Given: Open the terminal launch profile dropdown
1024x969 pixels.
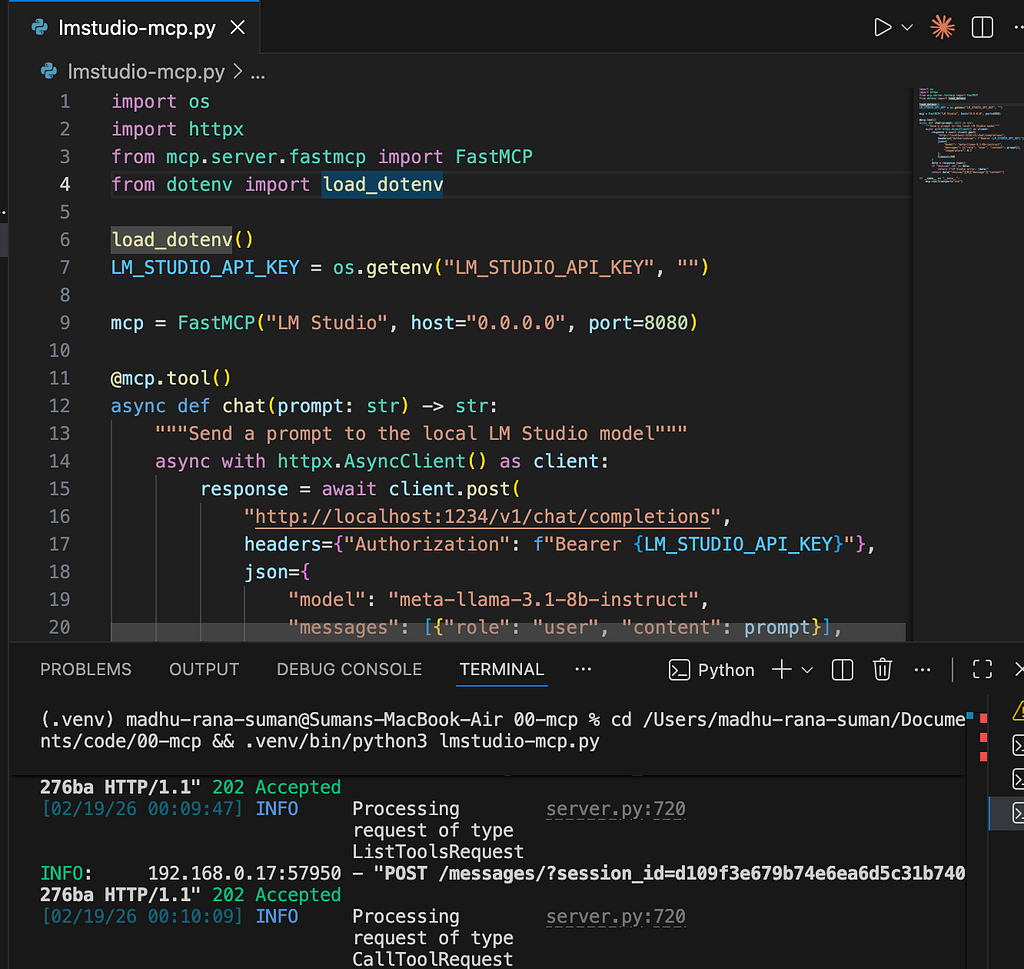Looking at the screenshot, I should [807, 670].
